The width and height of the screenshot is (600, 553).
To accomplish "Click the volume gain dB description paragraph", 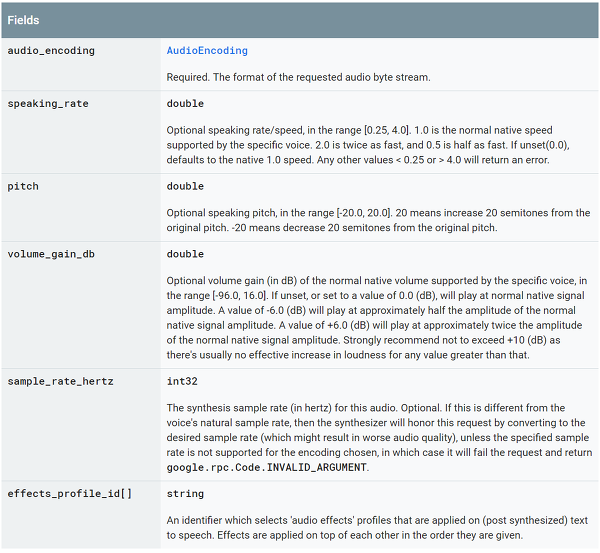I will pyautogui.click(x=377, y=318).
